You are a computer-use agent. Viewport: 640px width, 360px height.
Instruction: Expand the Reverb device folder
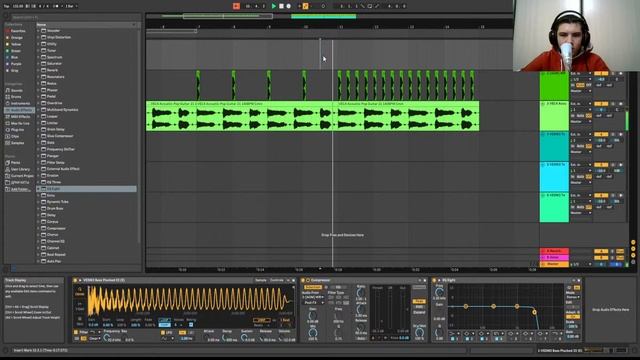(38, 70)
